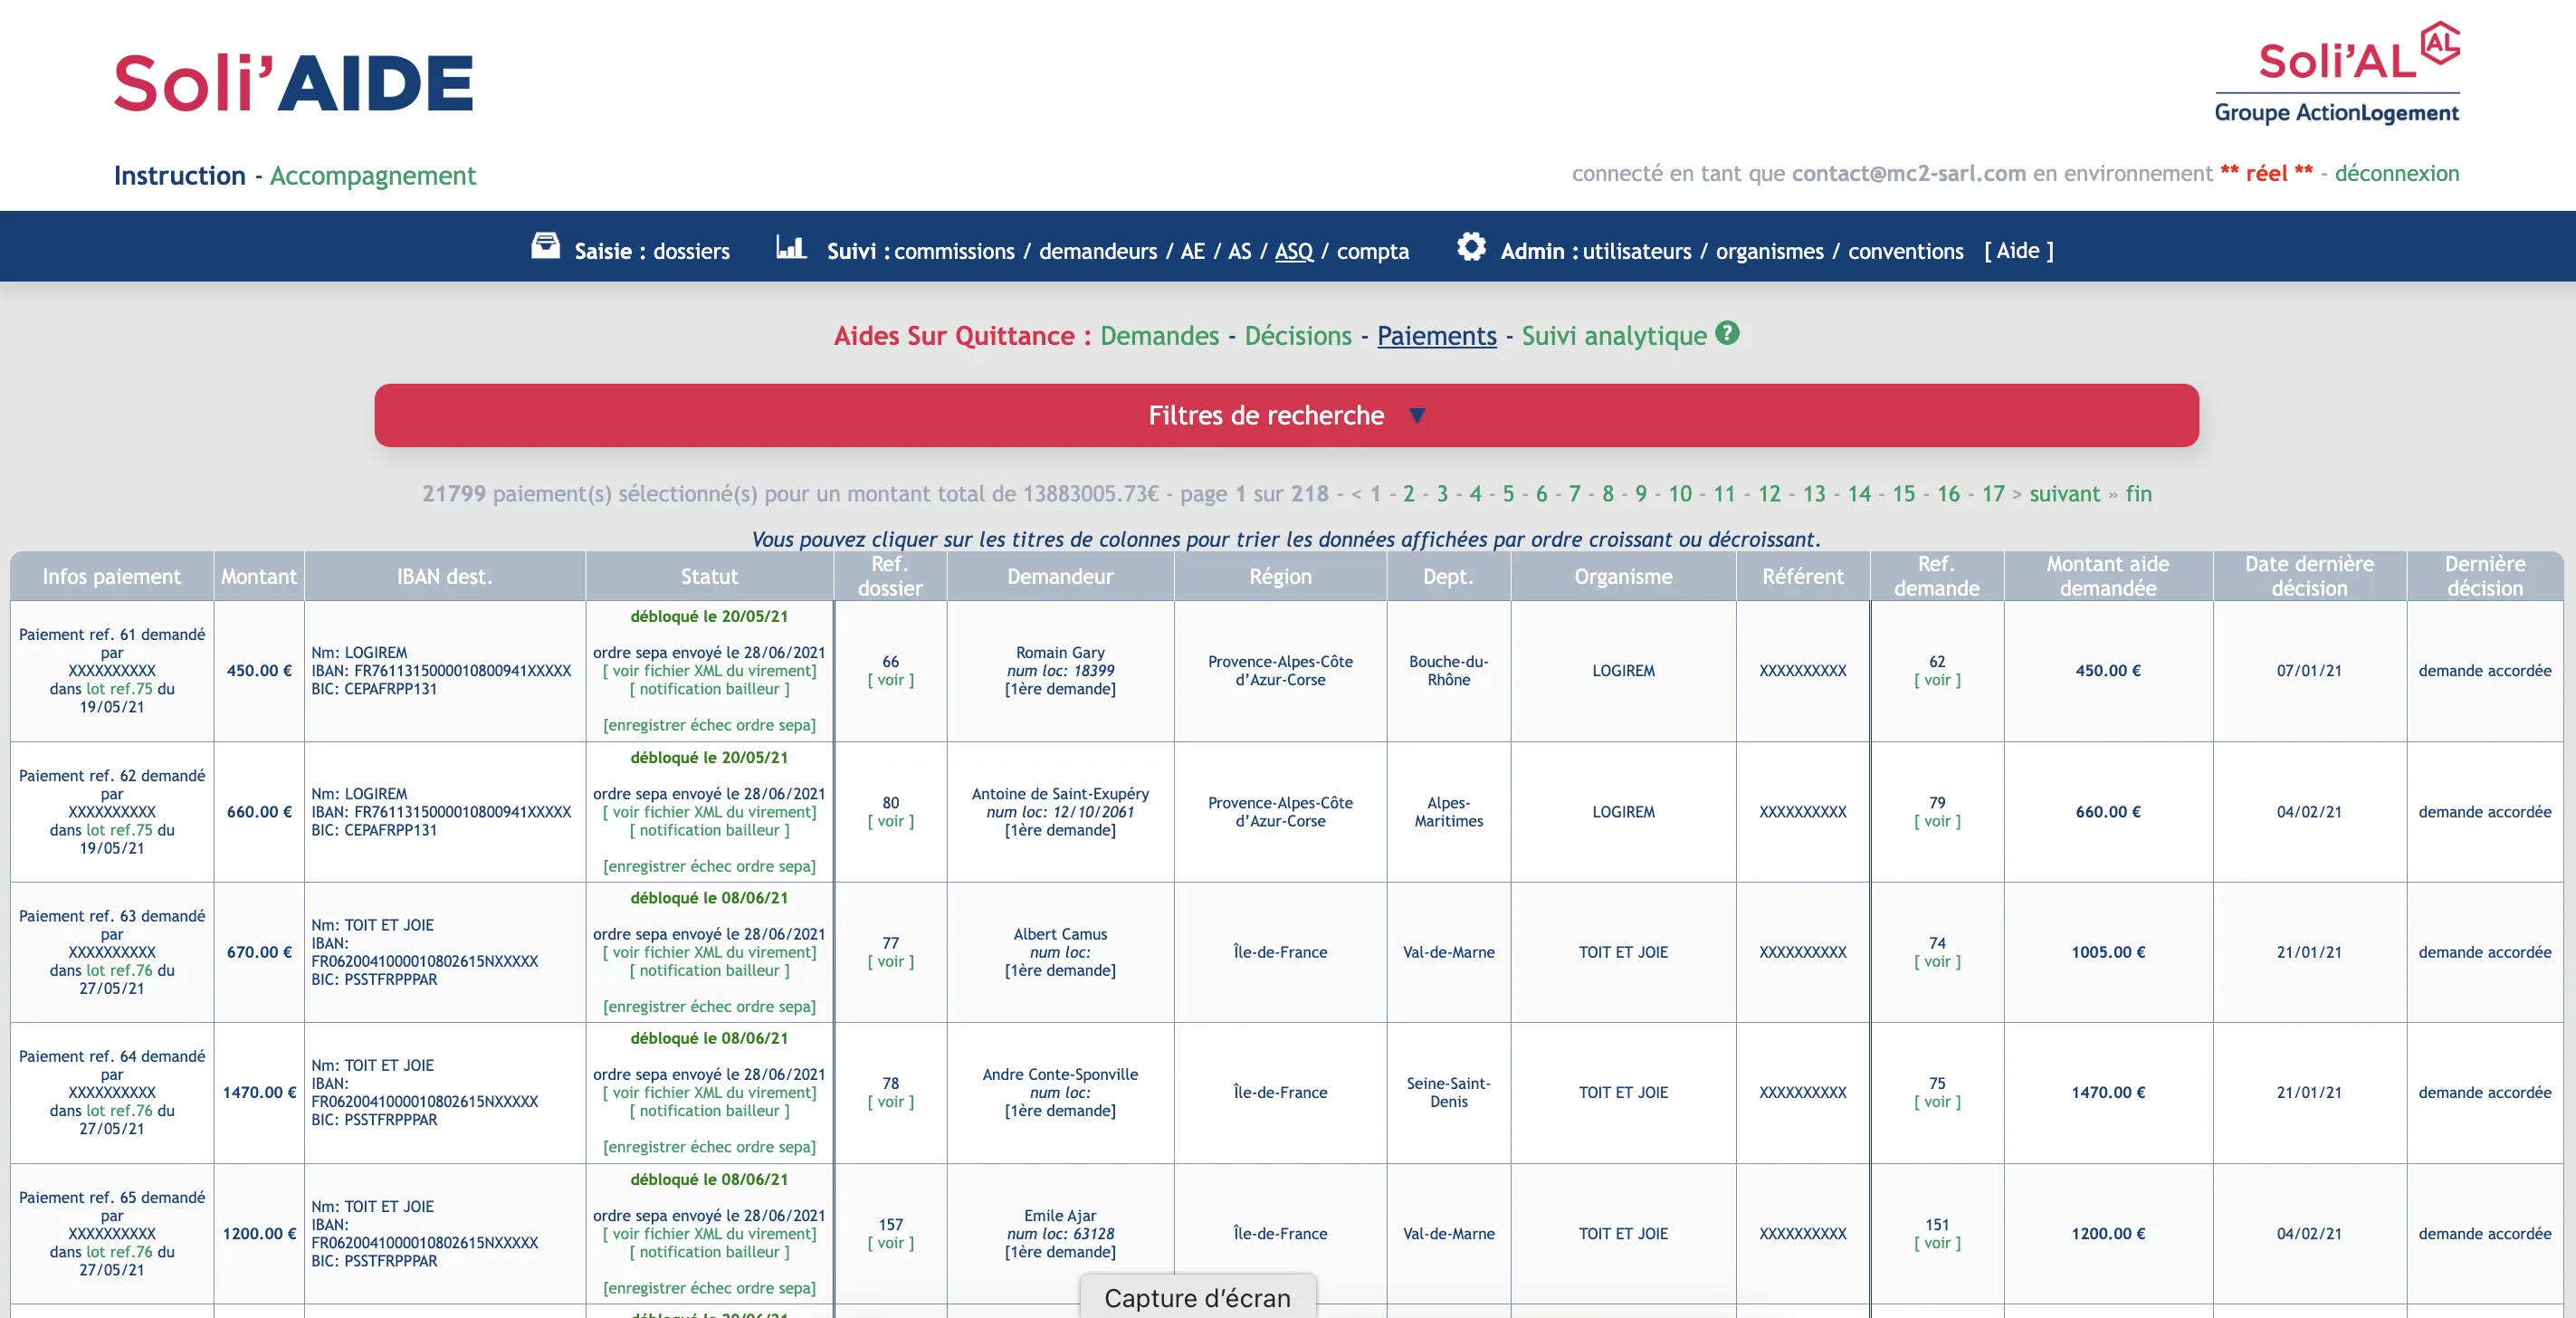The width and height of the screenshot is (2576, 1318).
Task: Open the [ Aide ] help link
Action: [x=2018, y=251]
